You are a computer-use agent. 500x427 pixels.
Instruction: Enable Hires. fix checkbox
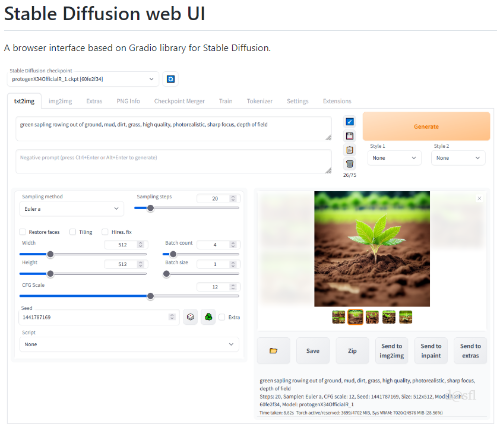pyautogui.click(x=105, y=232)
